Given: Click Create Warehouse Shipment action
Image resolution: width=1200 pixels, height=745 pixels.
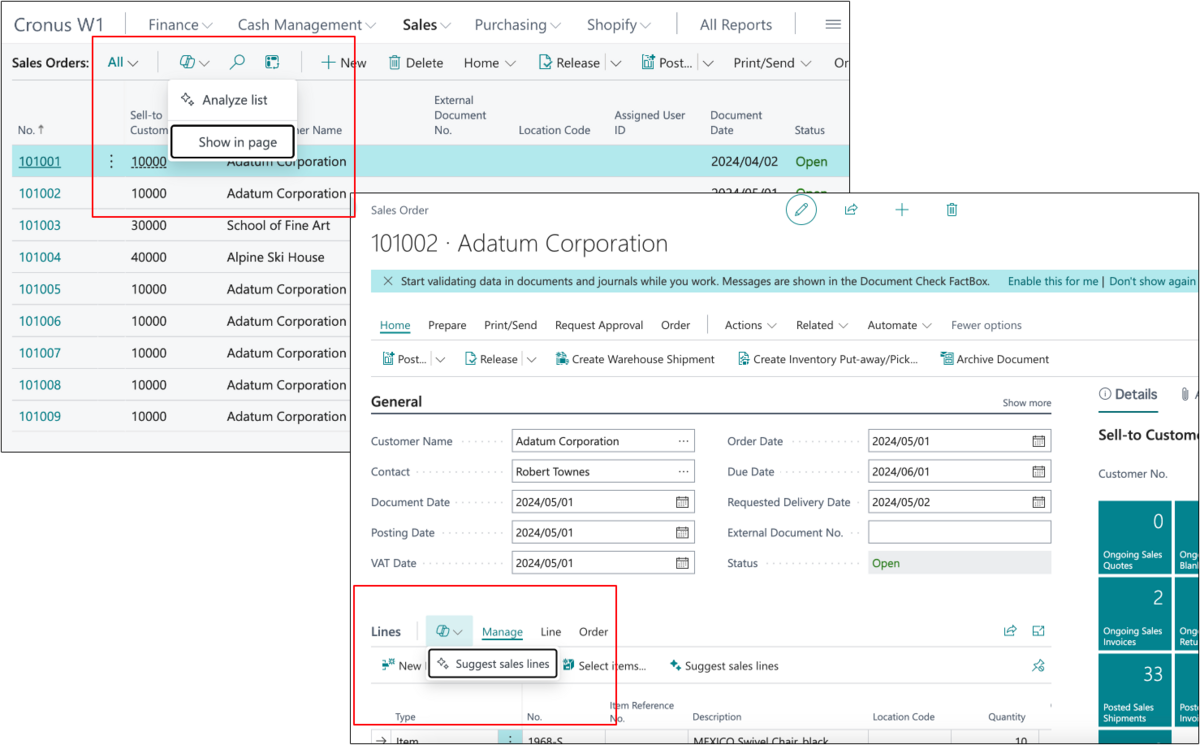Looking at the screenshot, I should tap(634, 359).
